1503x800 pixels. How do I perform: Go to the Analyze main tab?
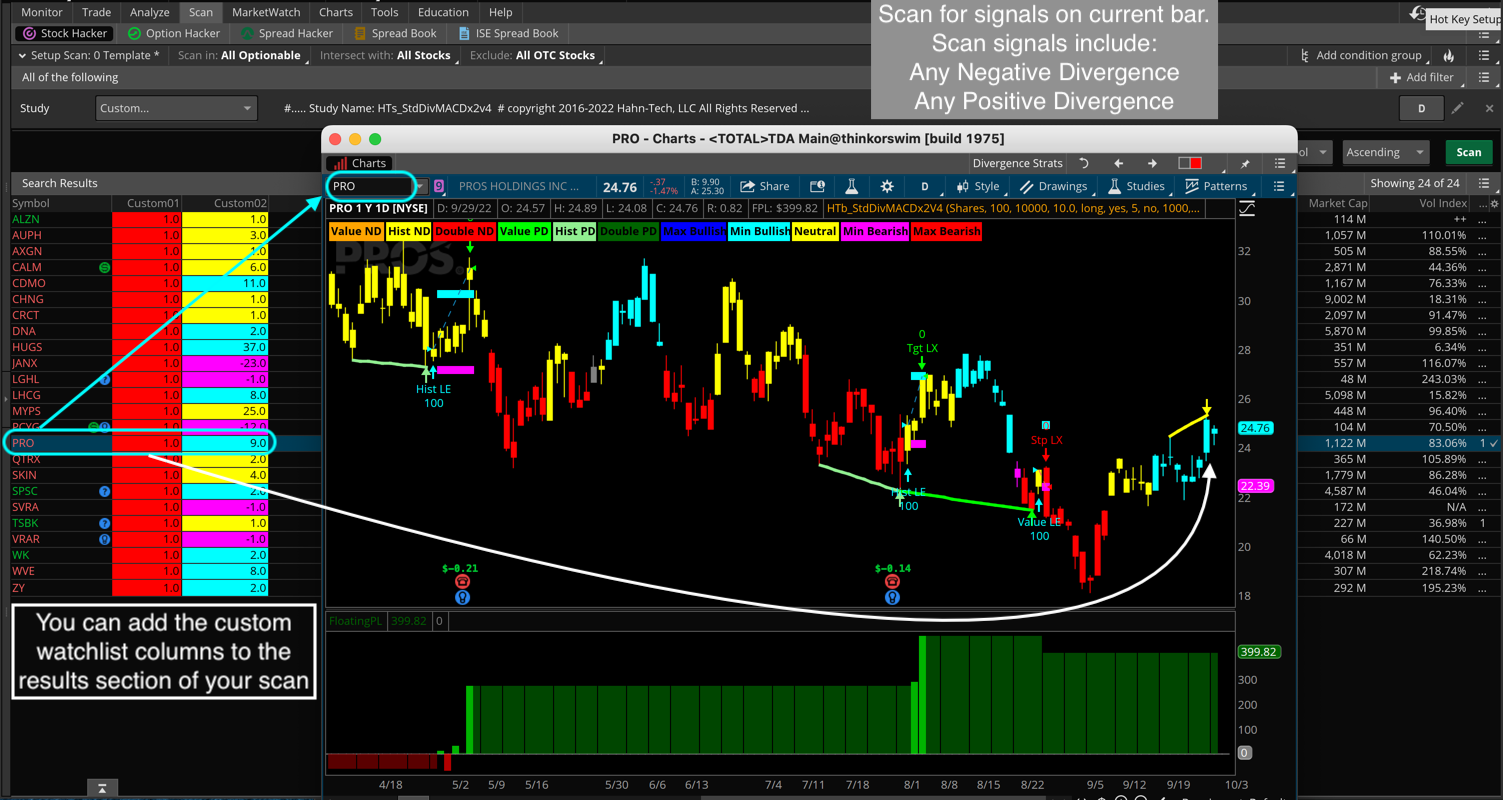click(149, 12)
